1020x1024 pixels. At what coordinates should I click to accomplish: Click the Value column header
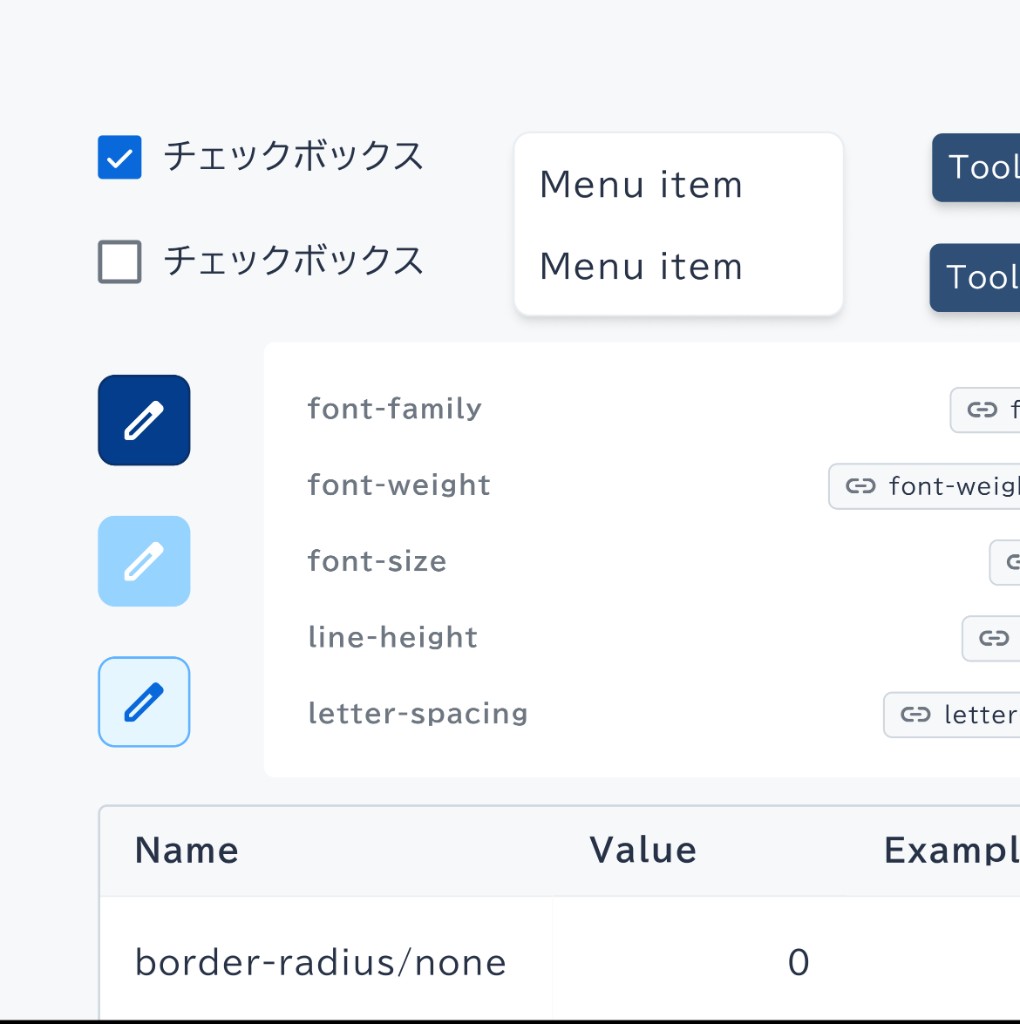point(643,850)
